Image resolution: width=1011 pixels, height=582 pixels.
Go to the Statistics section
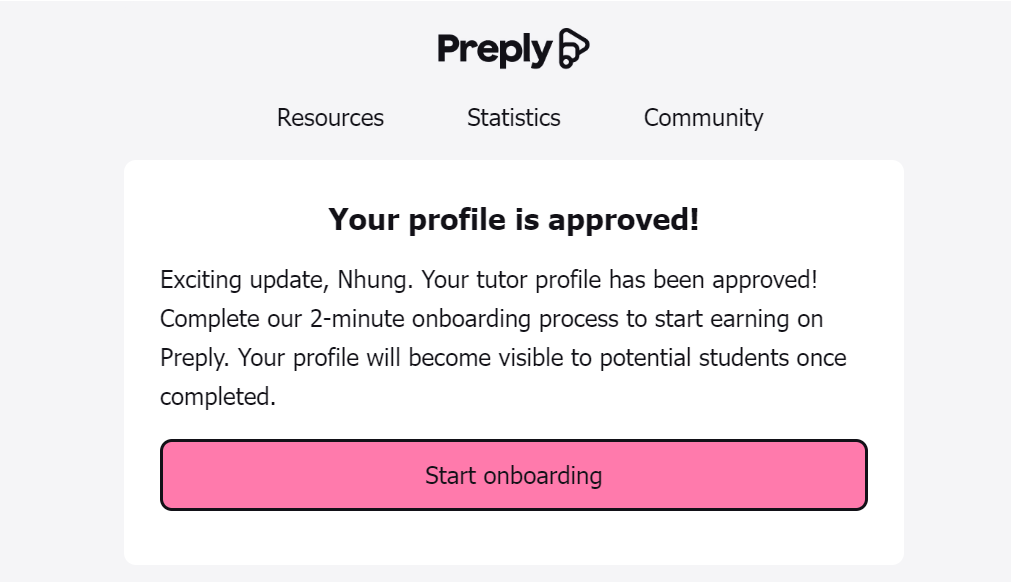(513, 118)
